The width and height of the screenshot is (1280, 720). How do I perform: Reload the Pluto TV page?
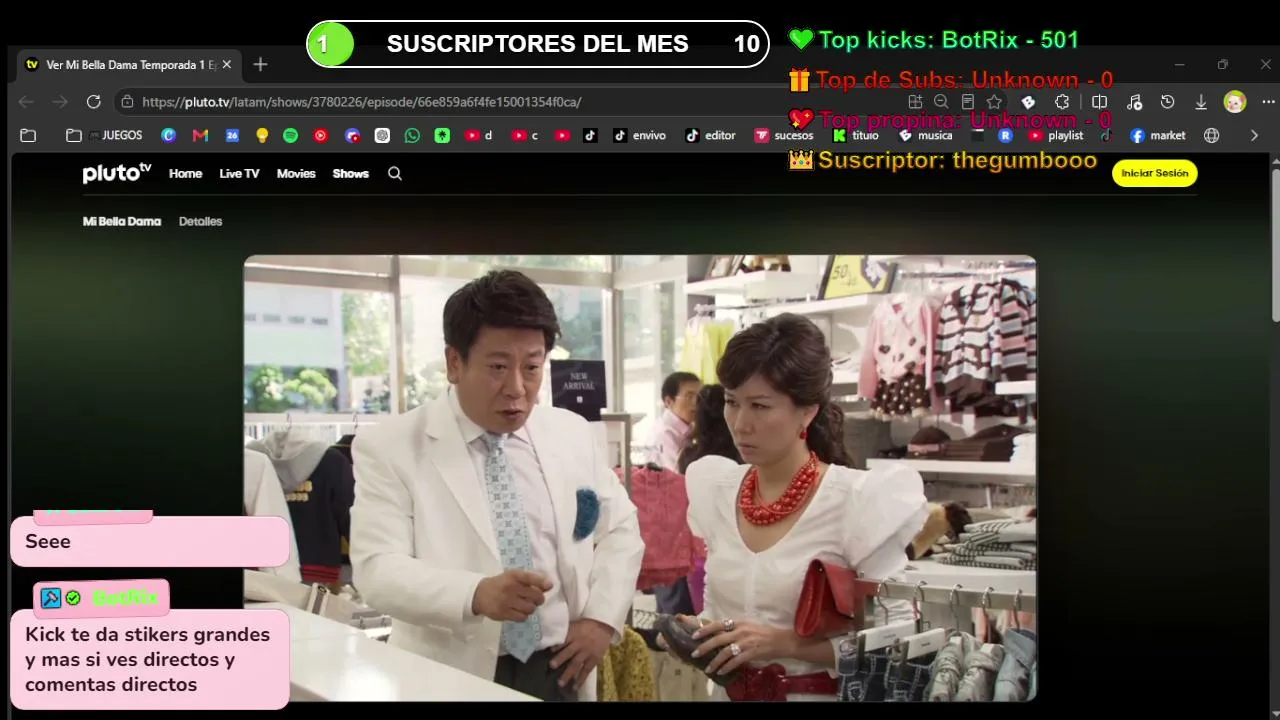94,102
